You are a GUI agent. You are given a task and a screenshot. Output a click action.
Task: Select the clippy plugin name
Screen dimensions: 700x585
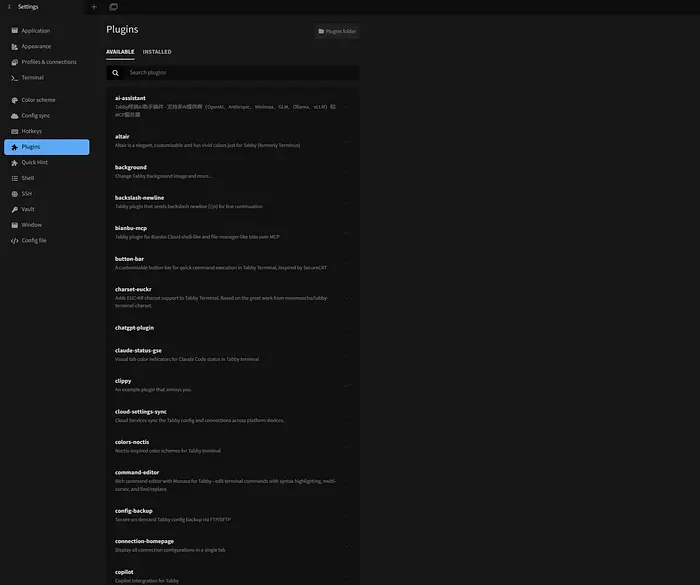pyautogui.click(x=123, y=381)
